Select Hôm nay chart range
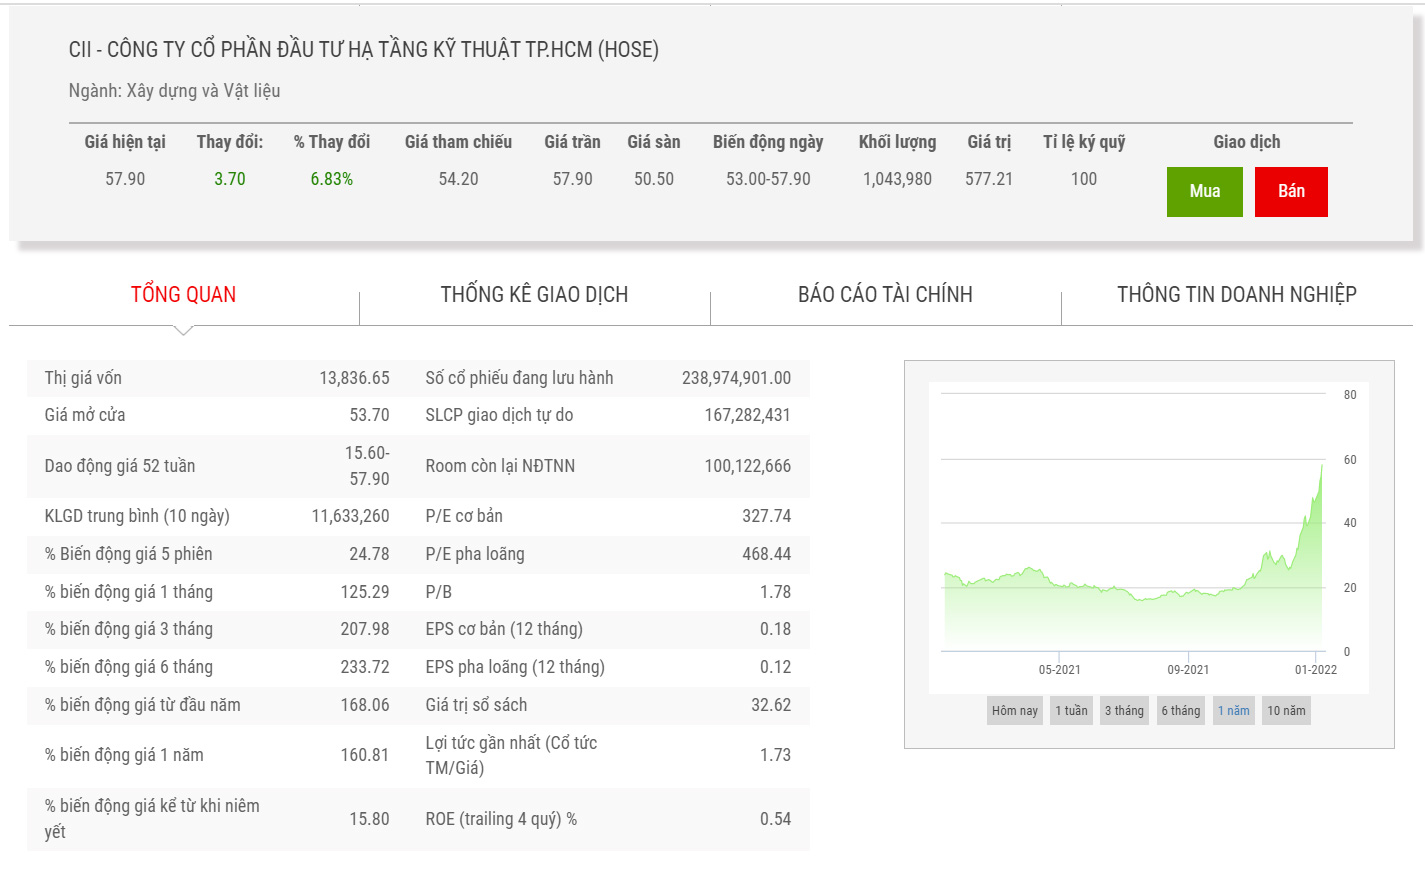This screenshot has height=879, width=1425. (1014, 711)
